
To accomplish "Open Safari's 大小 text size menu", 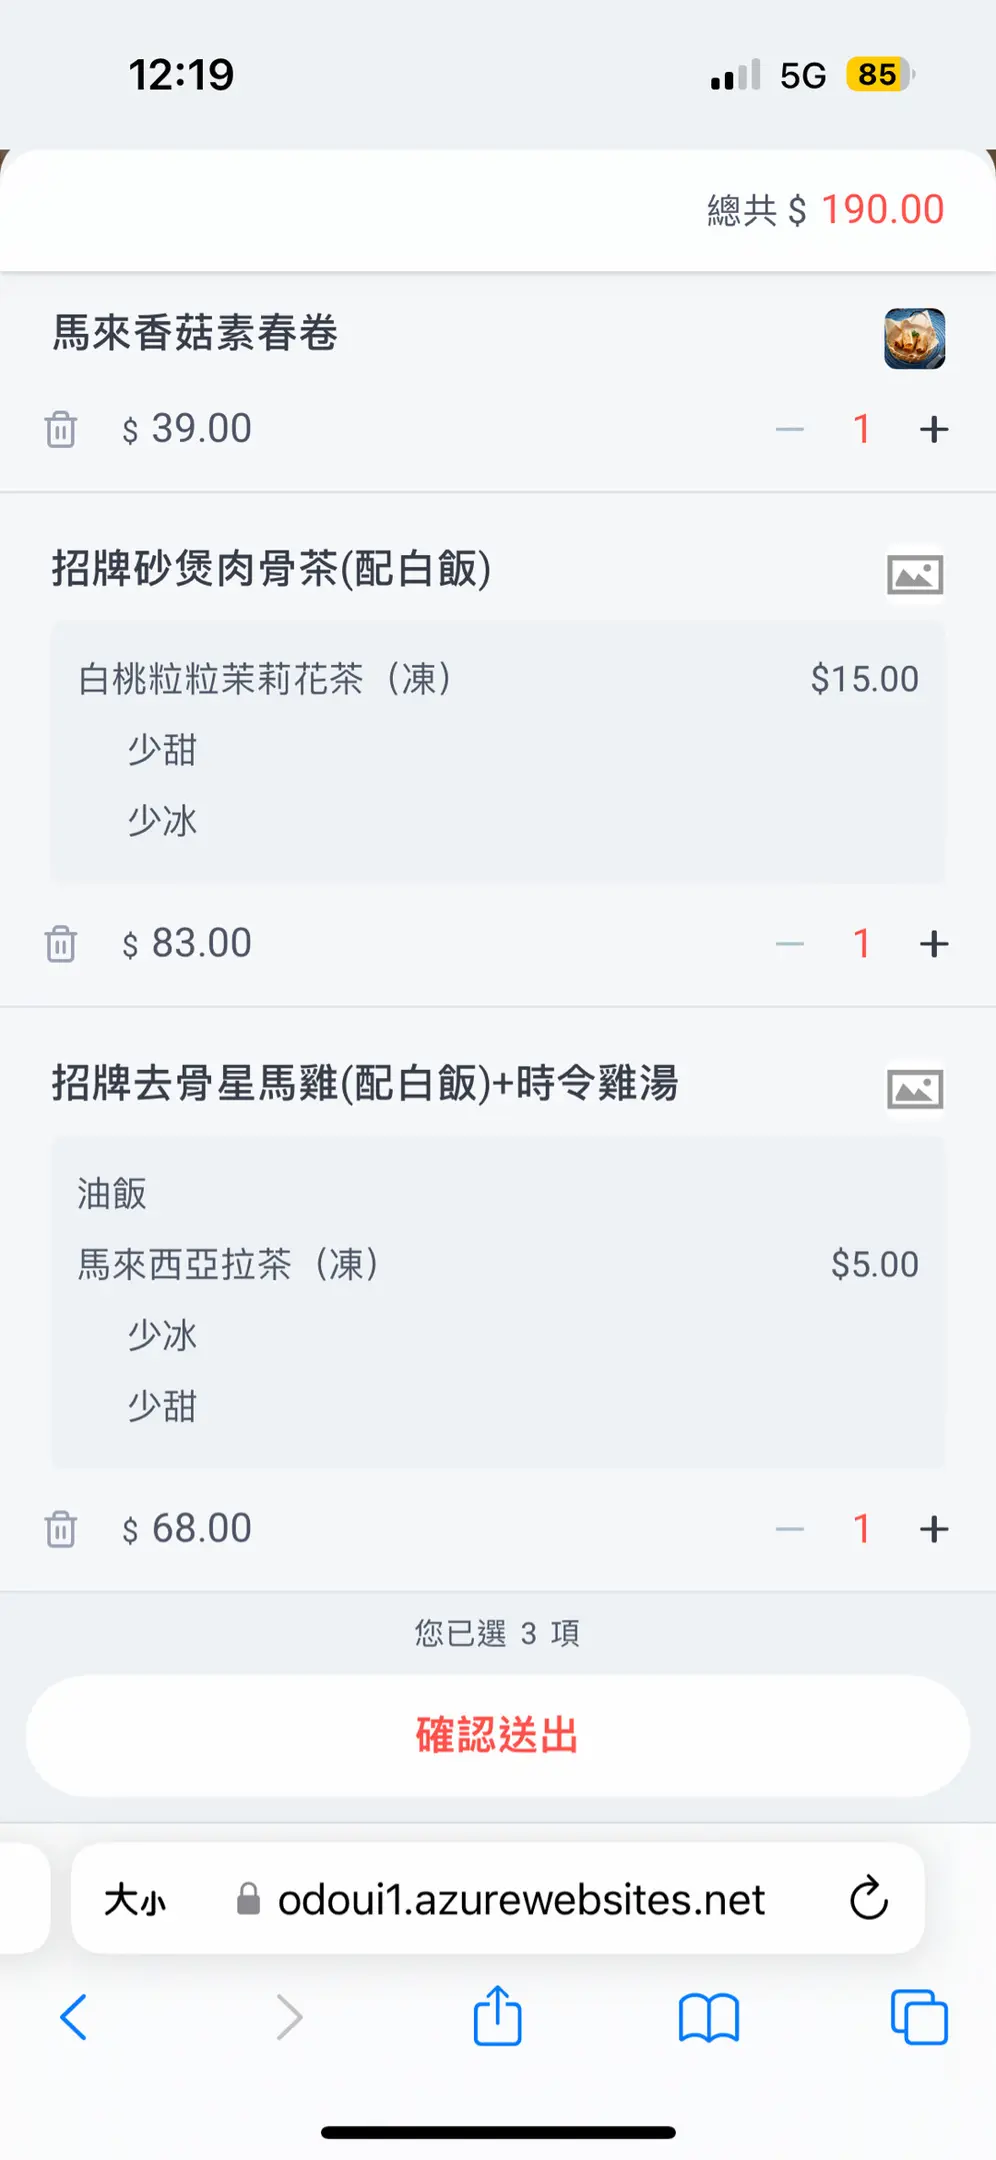I will click(135, 1899).
